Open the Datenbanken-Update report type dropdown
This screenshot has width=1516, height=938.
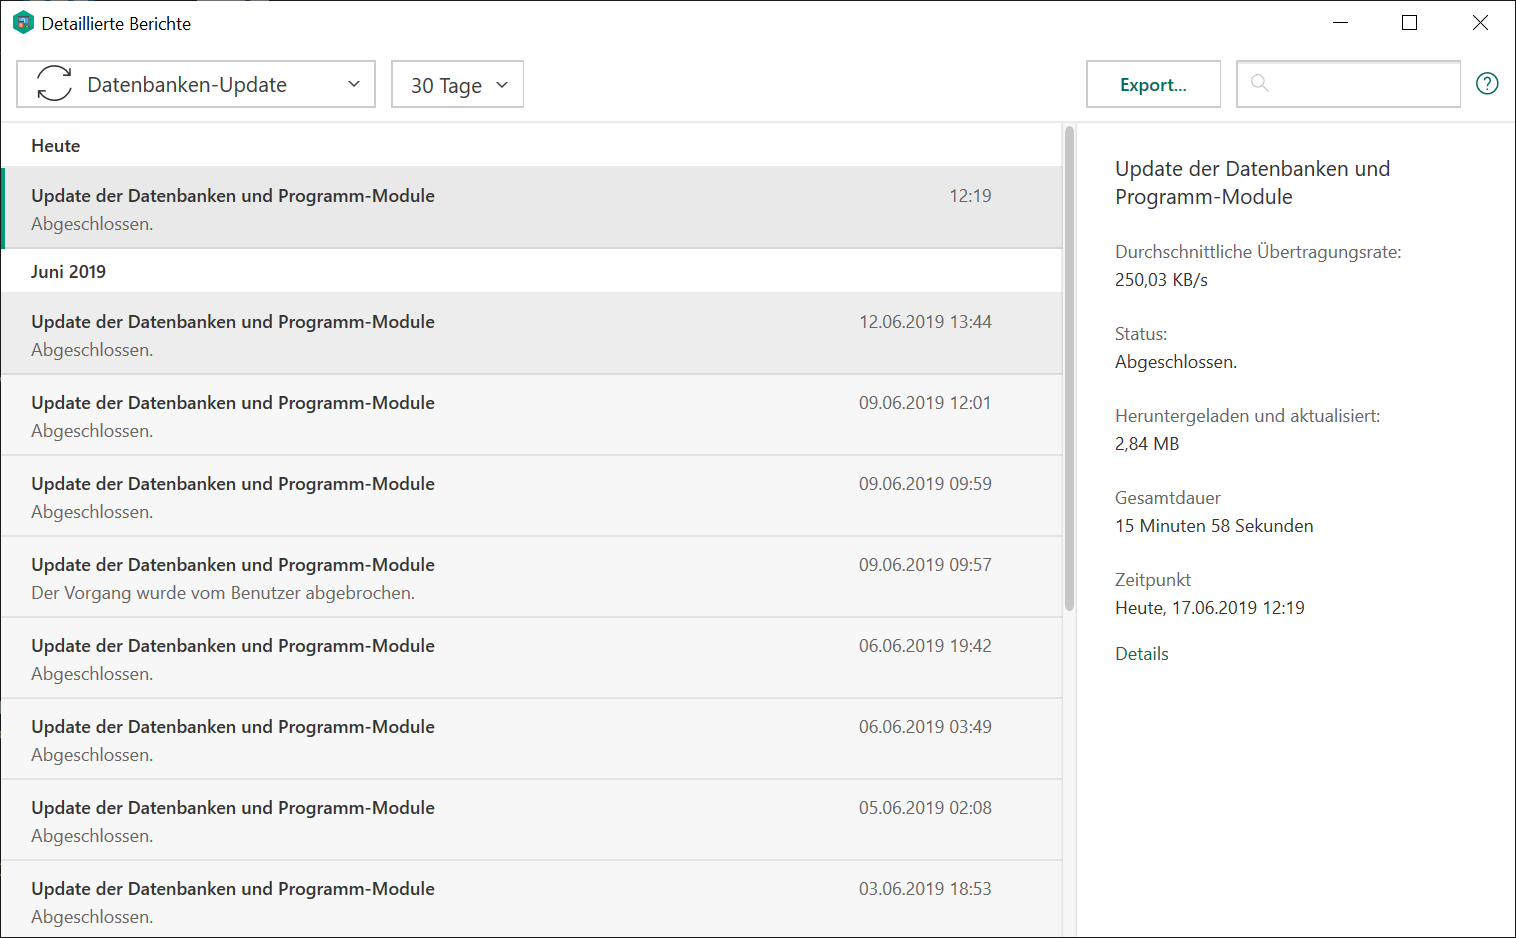pyautogui.click(x=196, y=84)
